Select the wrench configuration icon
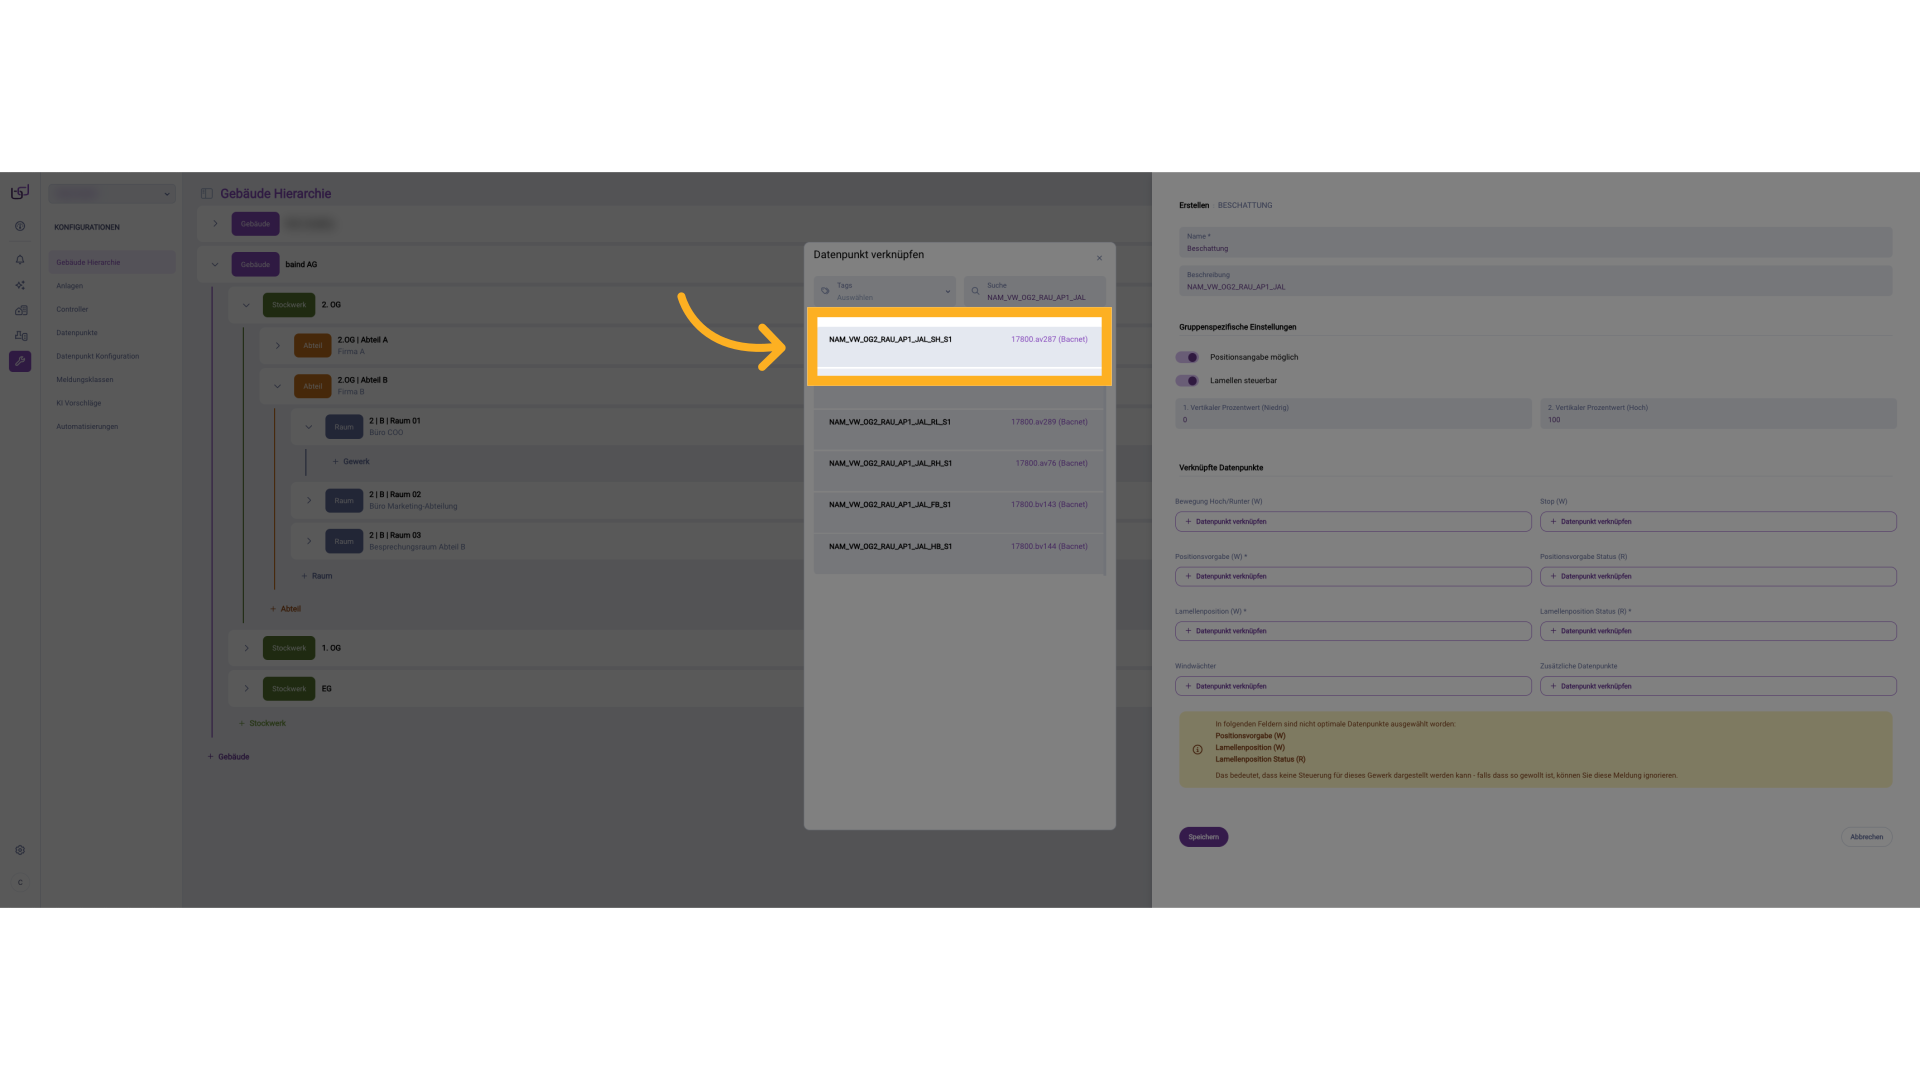The width and height of the screenshot is (1920, 1080). click(x=20, y=361)
